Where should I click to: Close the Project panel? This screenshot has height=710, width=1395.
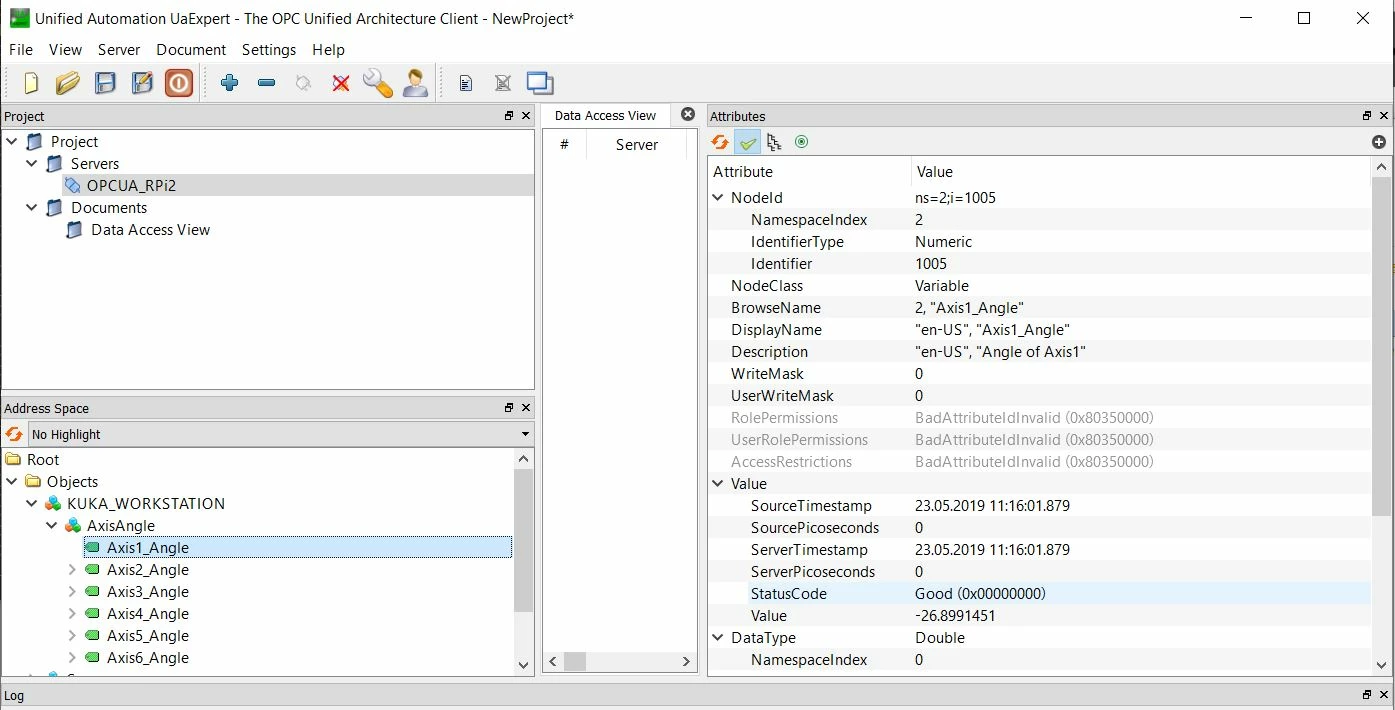[x=526, y=116]
